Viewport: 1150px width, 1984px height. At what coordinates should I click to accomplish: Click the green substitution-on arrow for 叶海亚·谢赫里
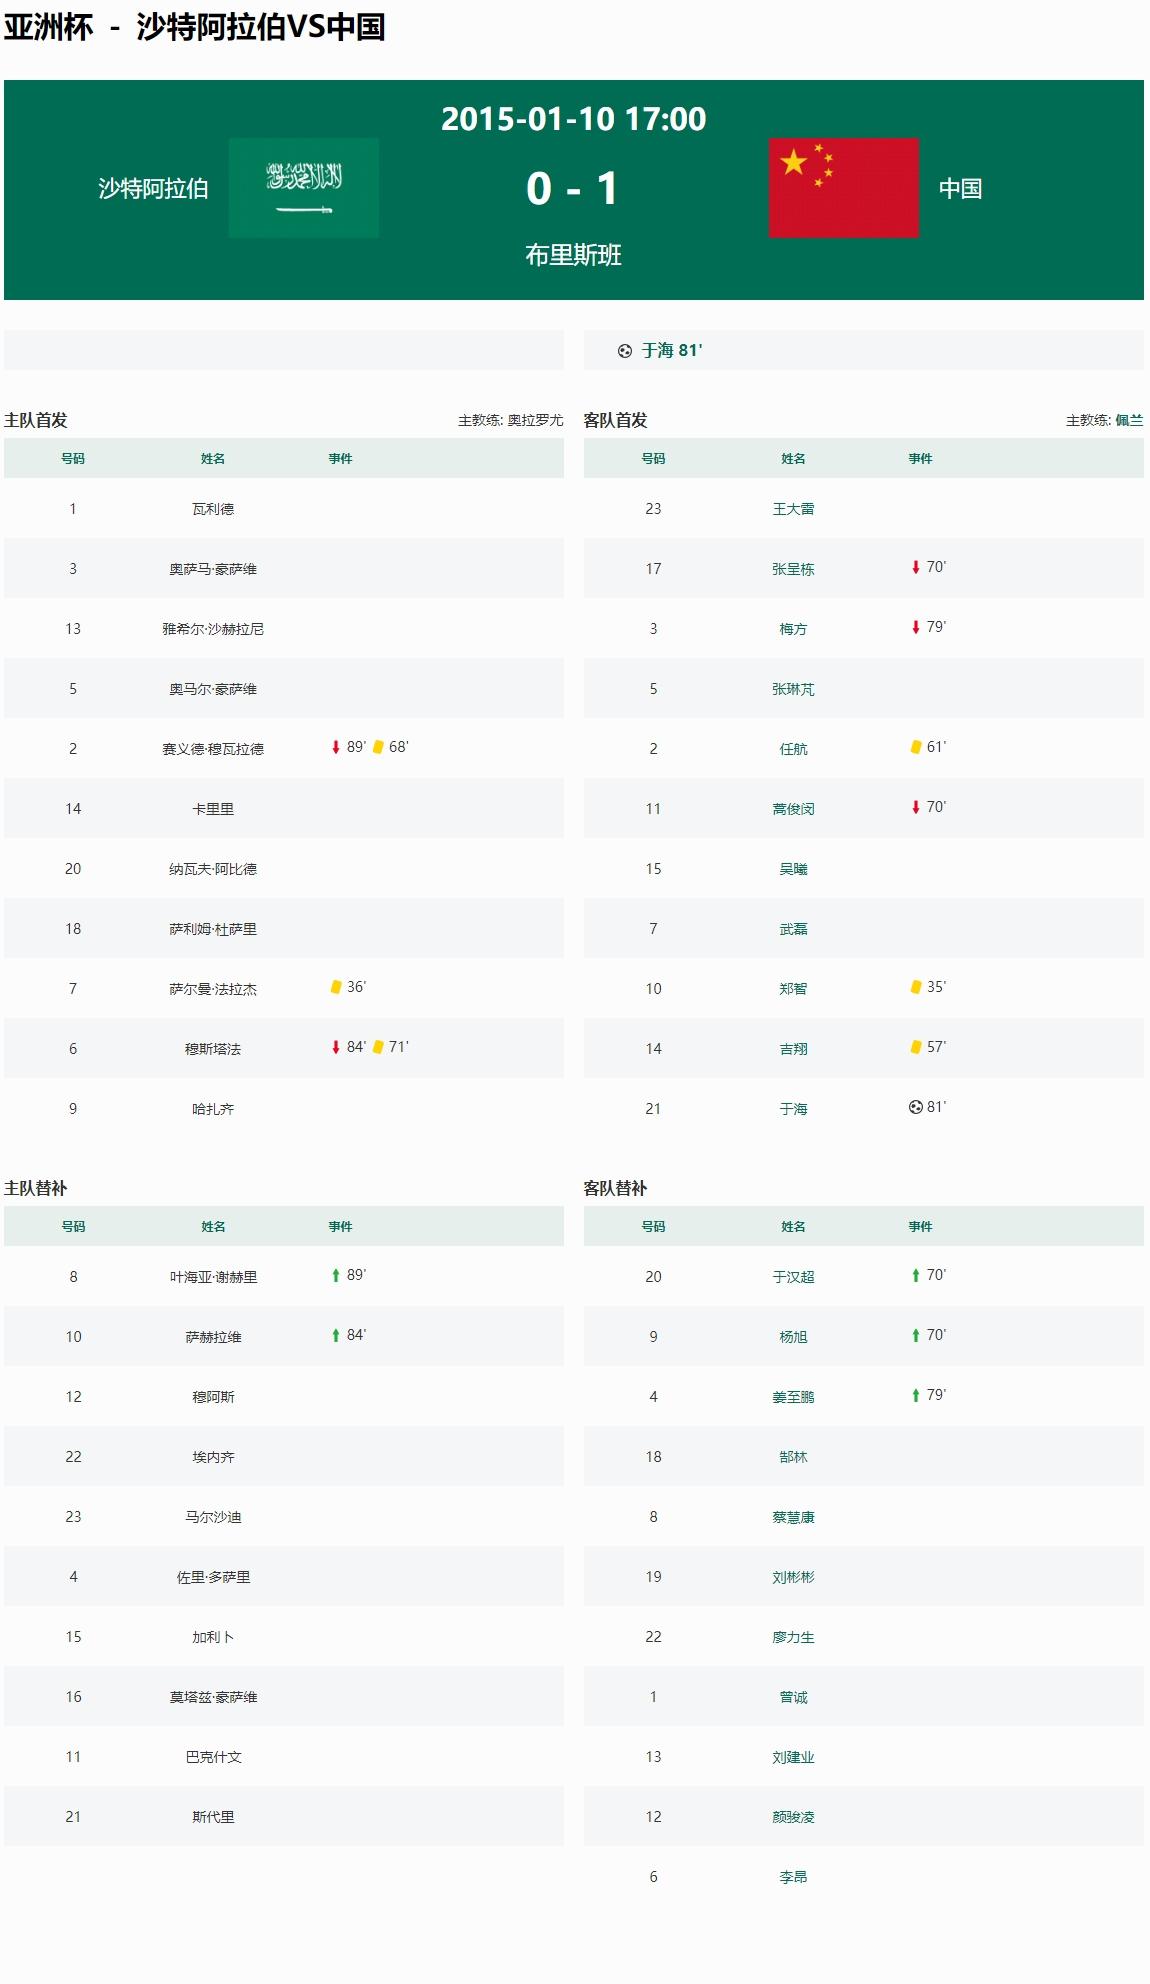(x=336, y=1276)
